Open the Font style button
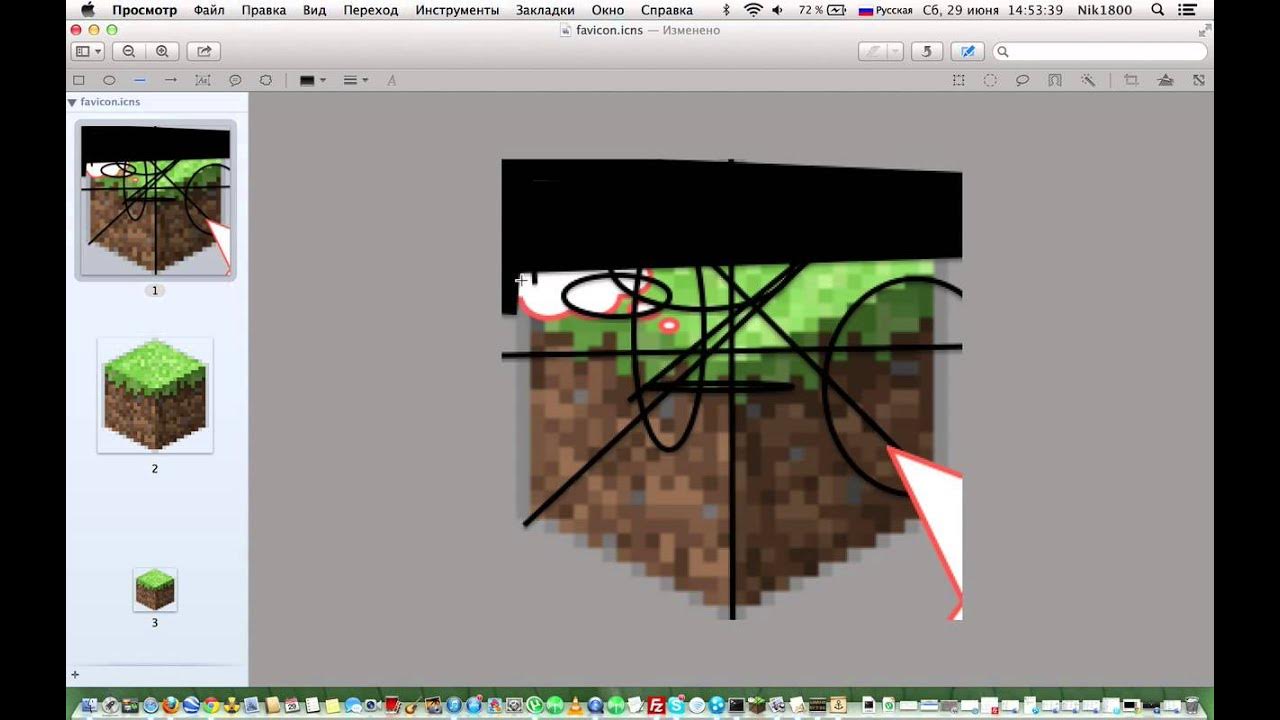 tap(391, 80)
